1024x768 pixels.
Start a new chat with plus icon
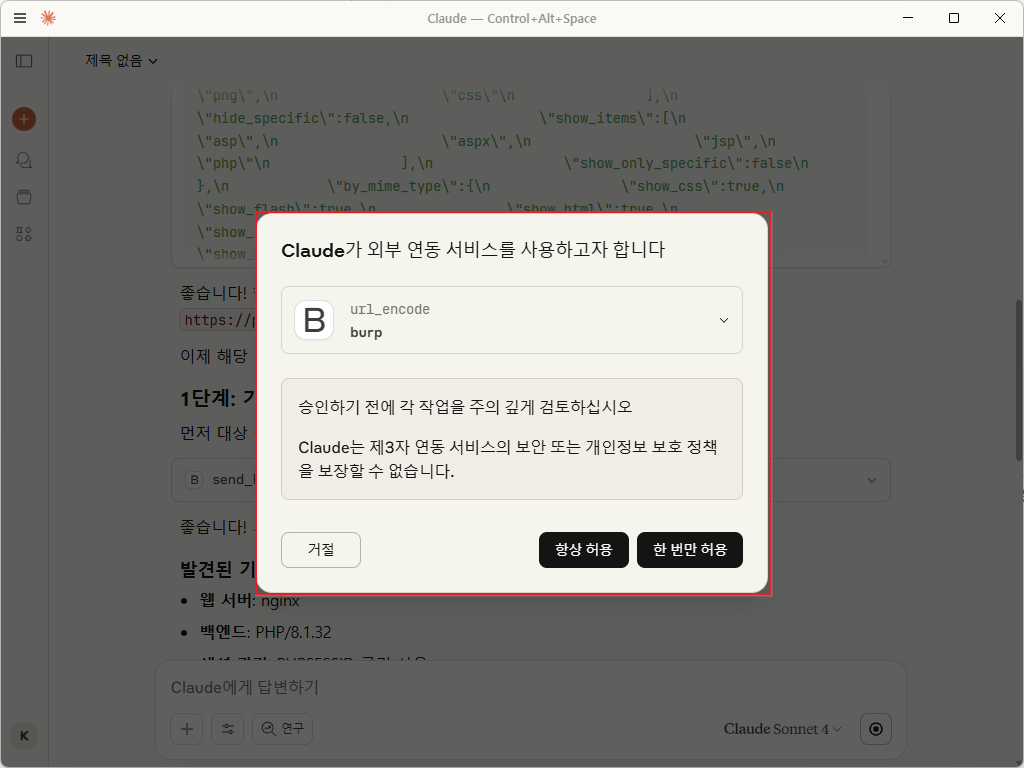(24, 119)
